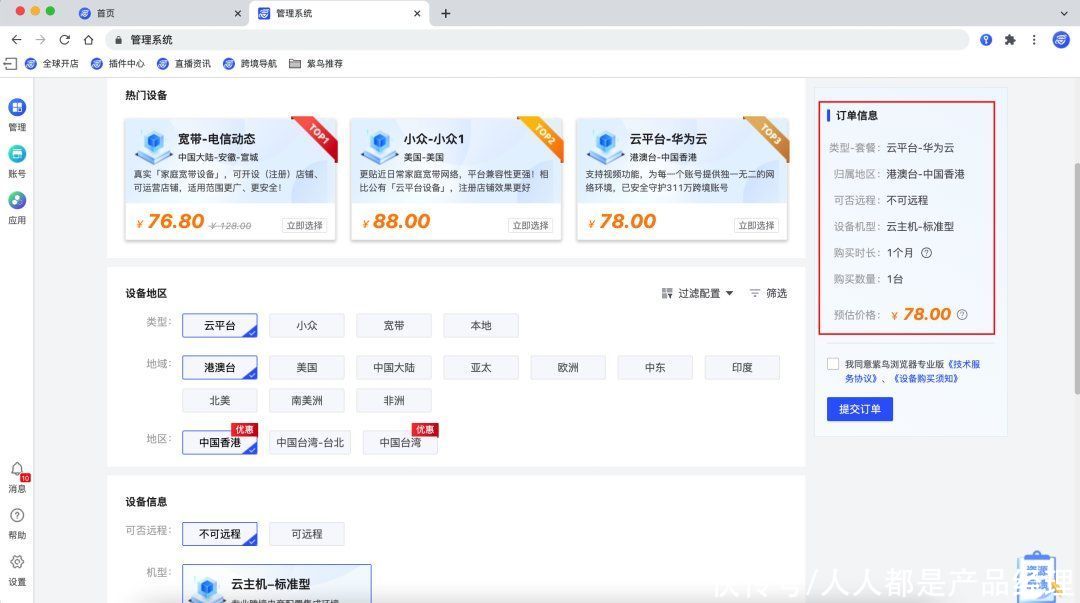This screenshot has width=1080, height=603.
Task: Open new browser tab
Action: click(x=446, y=13)
